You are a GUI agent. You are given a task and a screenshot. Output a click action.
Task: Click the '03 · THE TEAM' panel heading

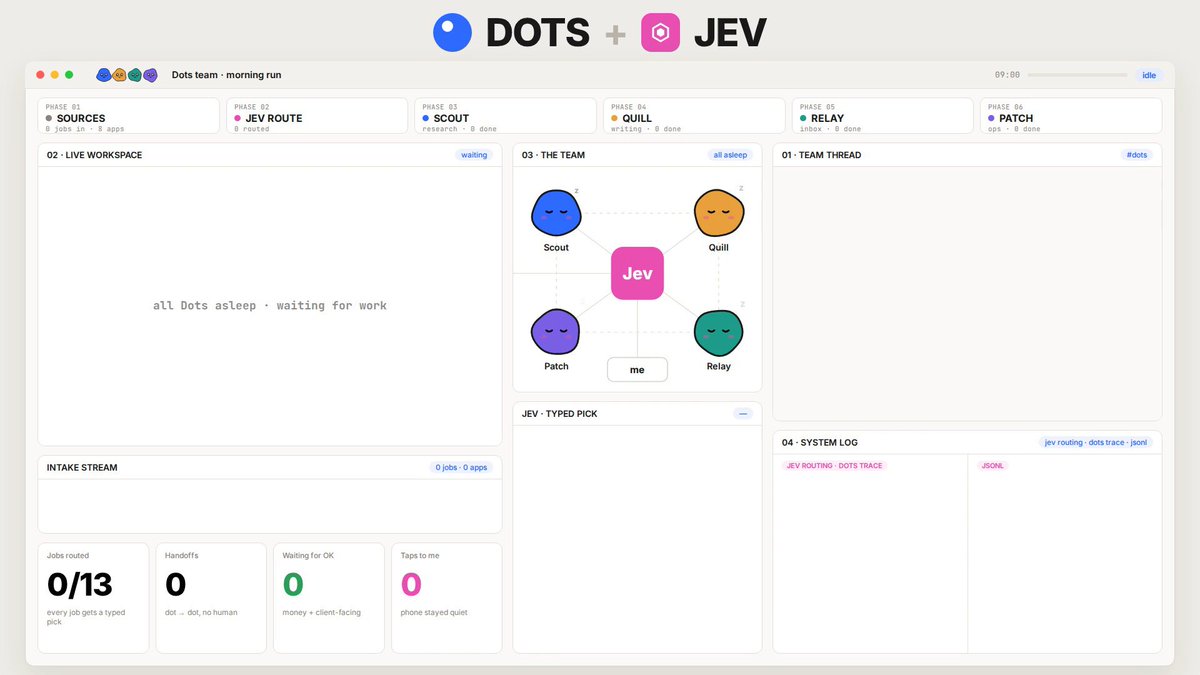(553, 155)
